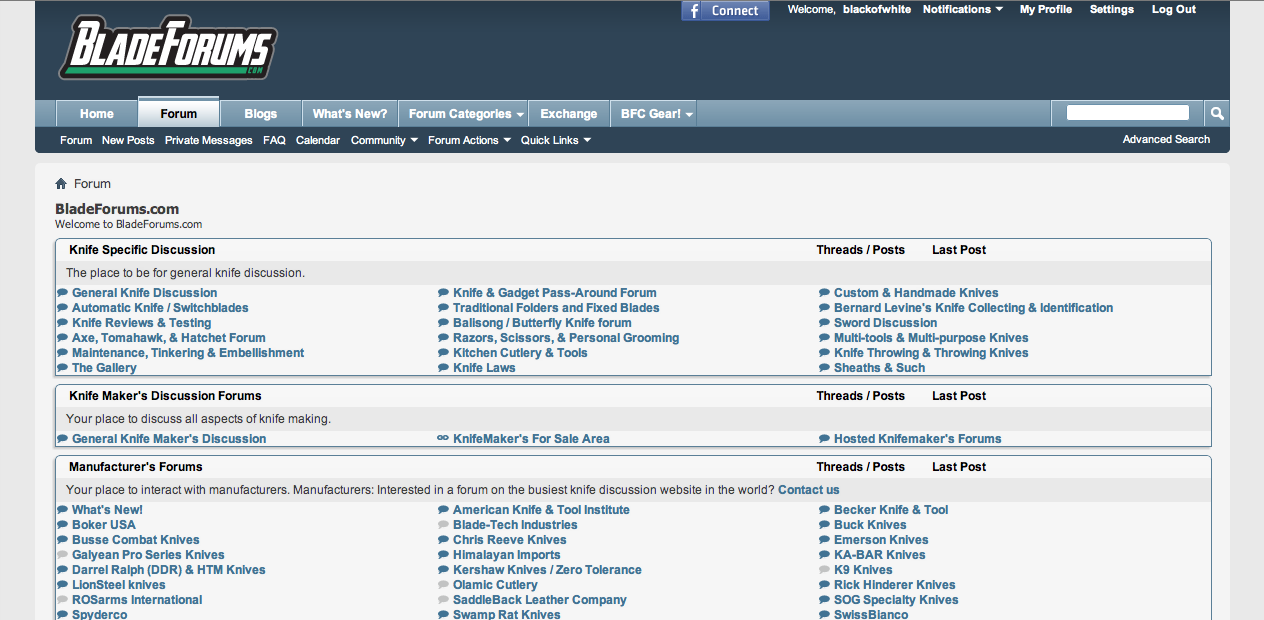Click bubble icon beside Knife Laws
This screenshot has width=1264, height=620.
click(444, 368)
